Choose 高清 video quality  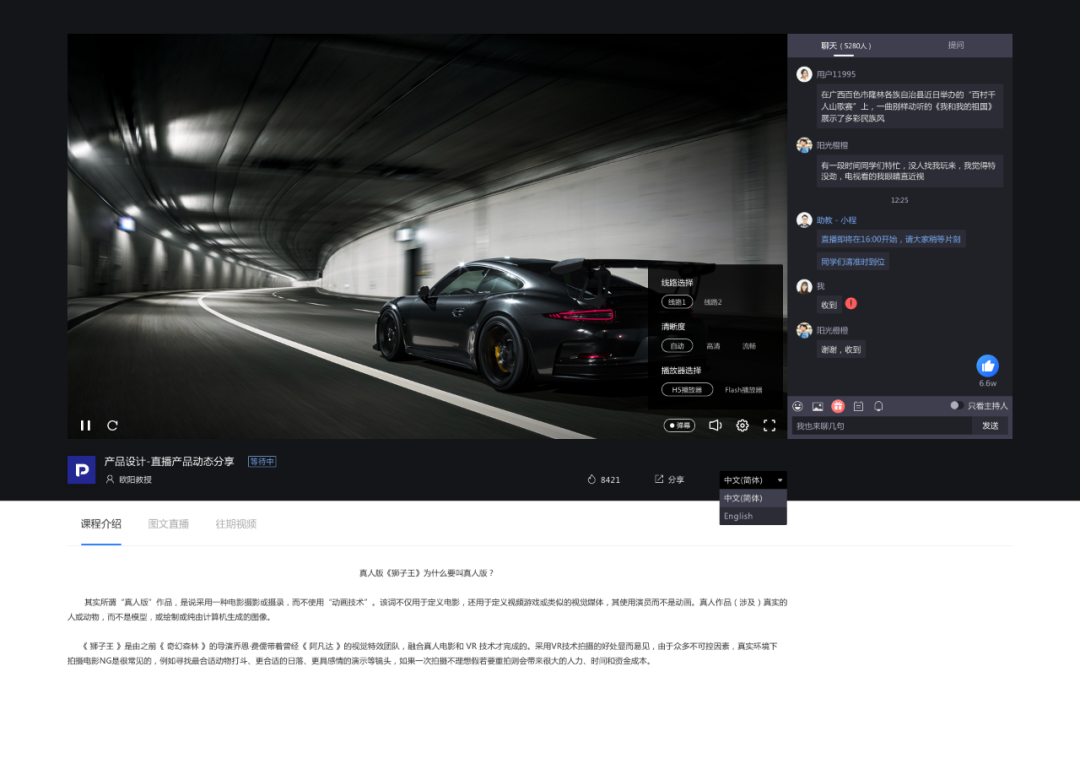pos(713,346)
